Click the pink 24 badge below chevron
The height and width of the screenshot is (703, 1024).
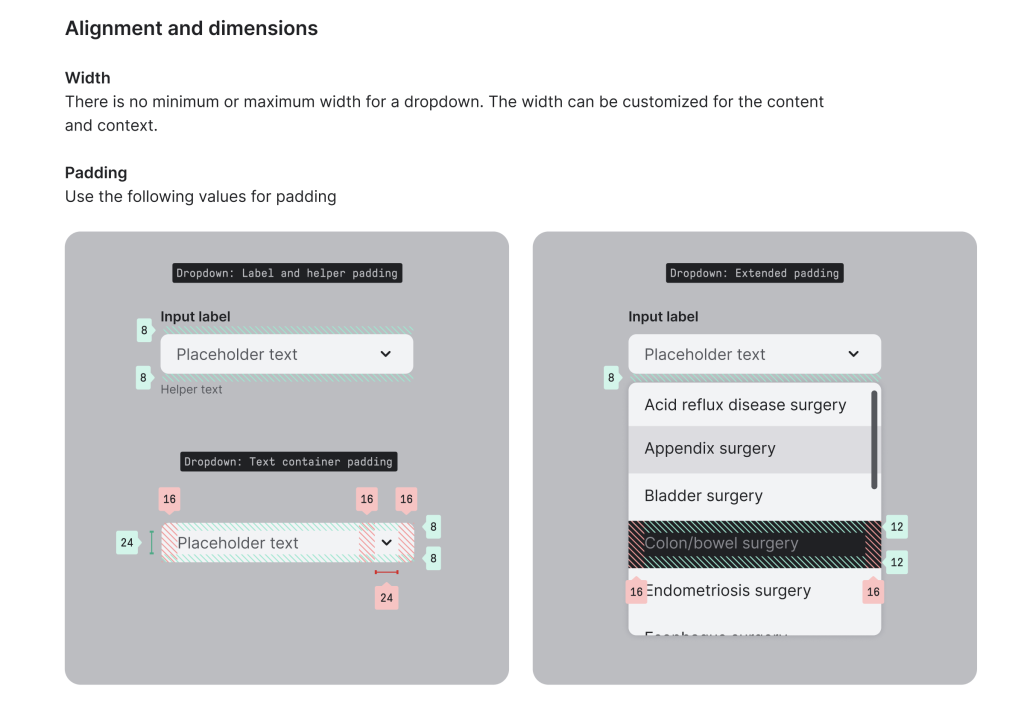[x=386, y=598]
